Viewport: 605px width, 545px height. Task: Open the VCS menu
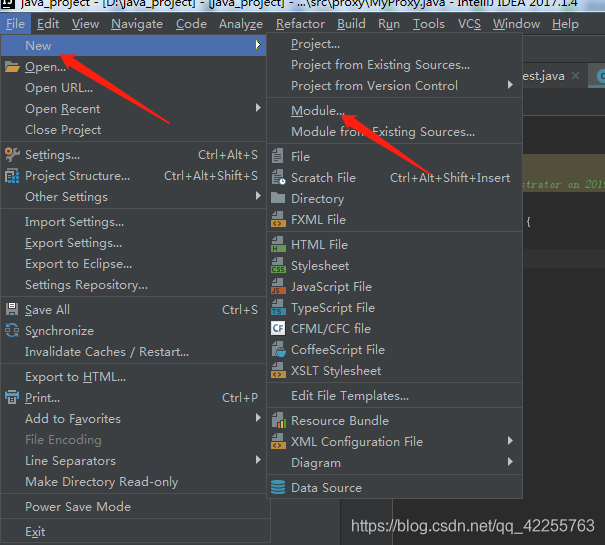tap(469, 24)
